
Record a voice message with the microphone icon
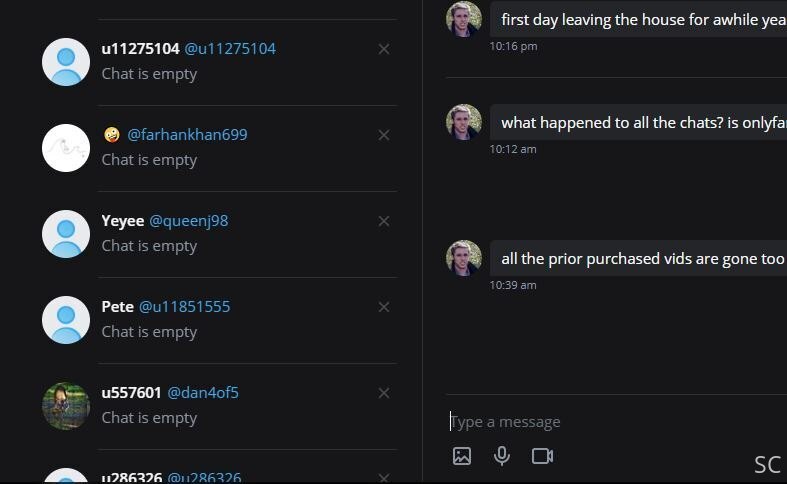[x=501, y=456]
